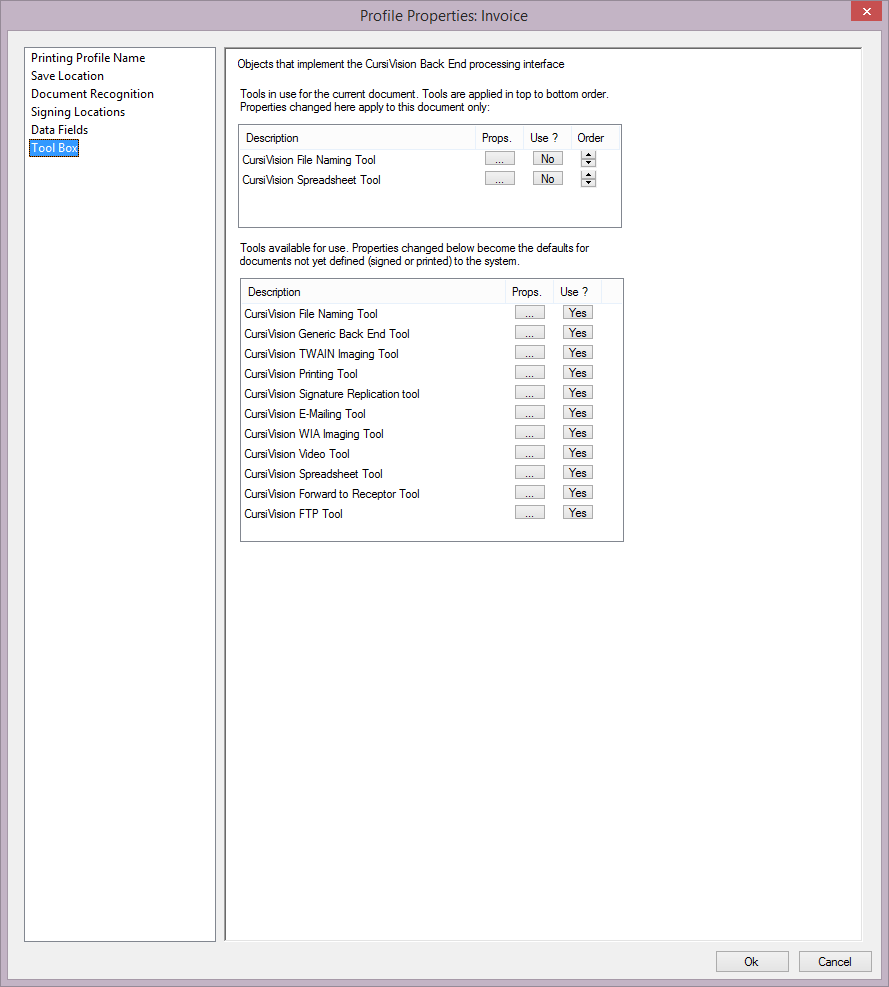Toggle Yes button for WIA Imaging Tool
The width and height of the screenshot is (889, 987).
click(577, 433)
